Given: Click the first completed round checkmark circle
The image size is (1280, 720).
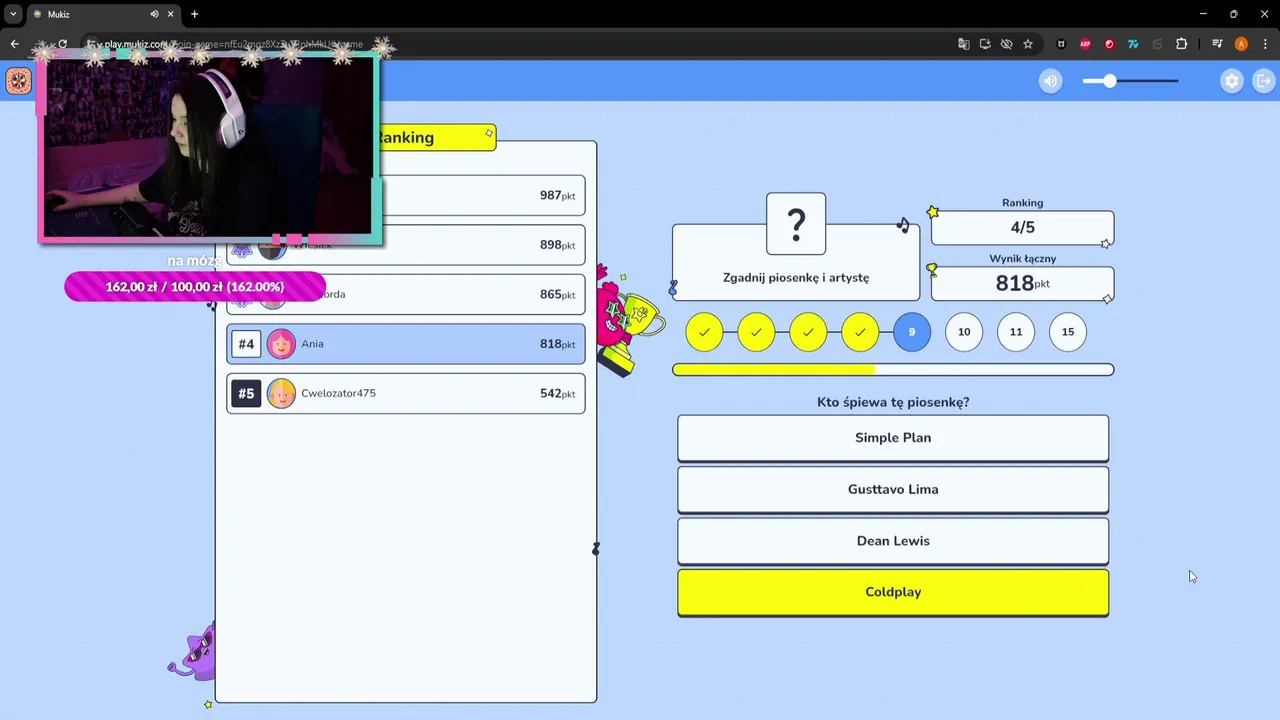Looking at the screenshot, I should pyautogui.click(x=704, y=332).
